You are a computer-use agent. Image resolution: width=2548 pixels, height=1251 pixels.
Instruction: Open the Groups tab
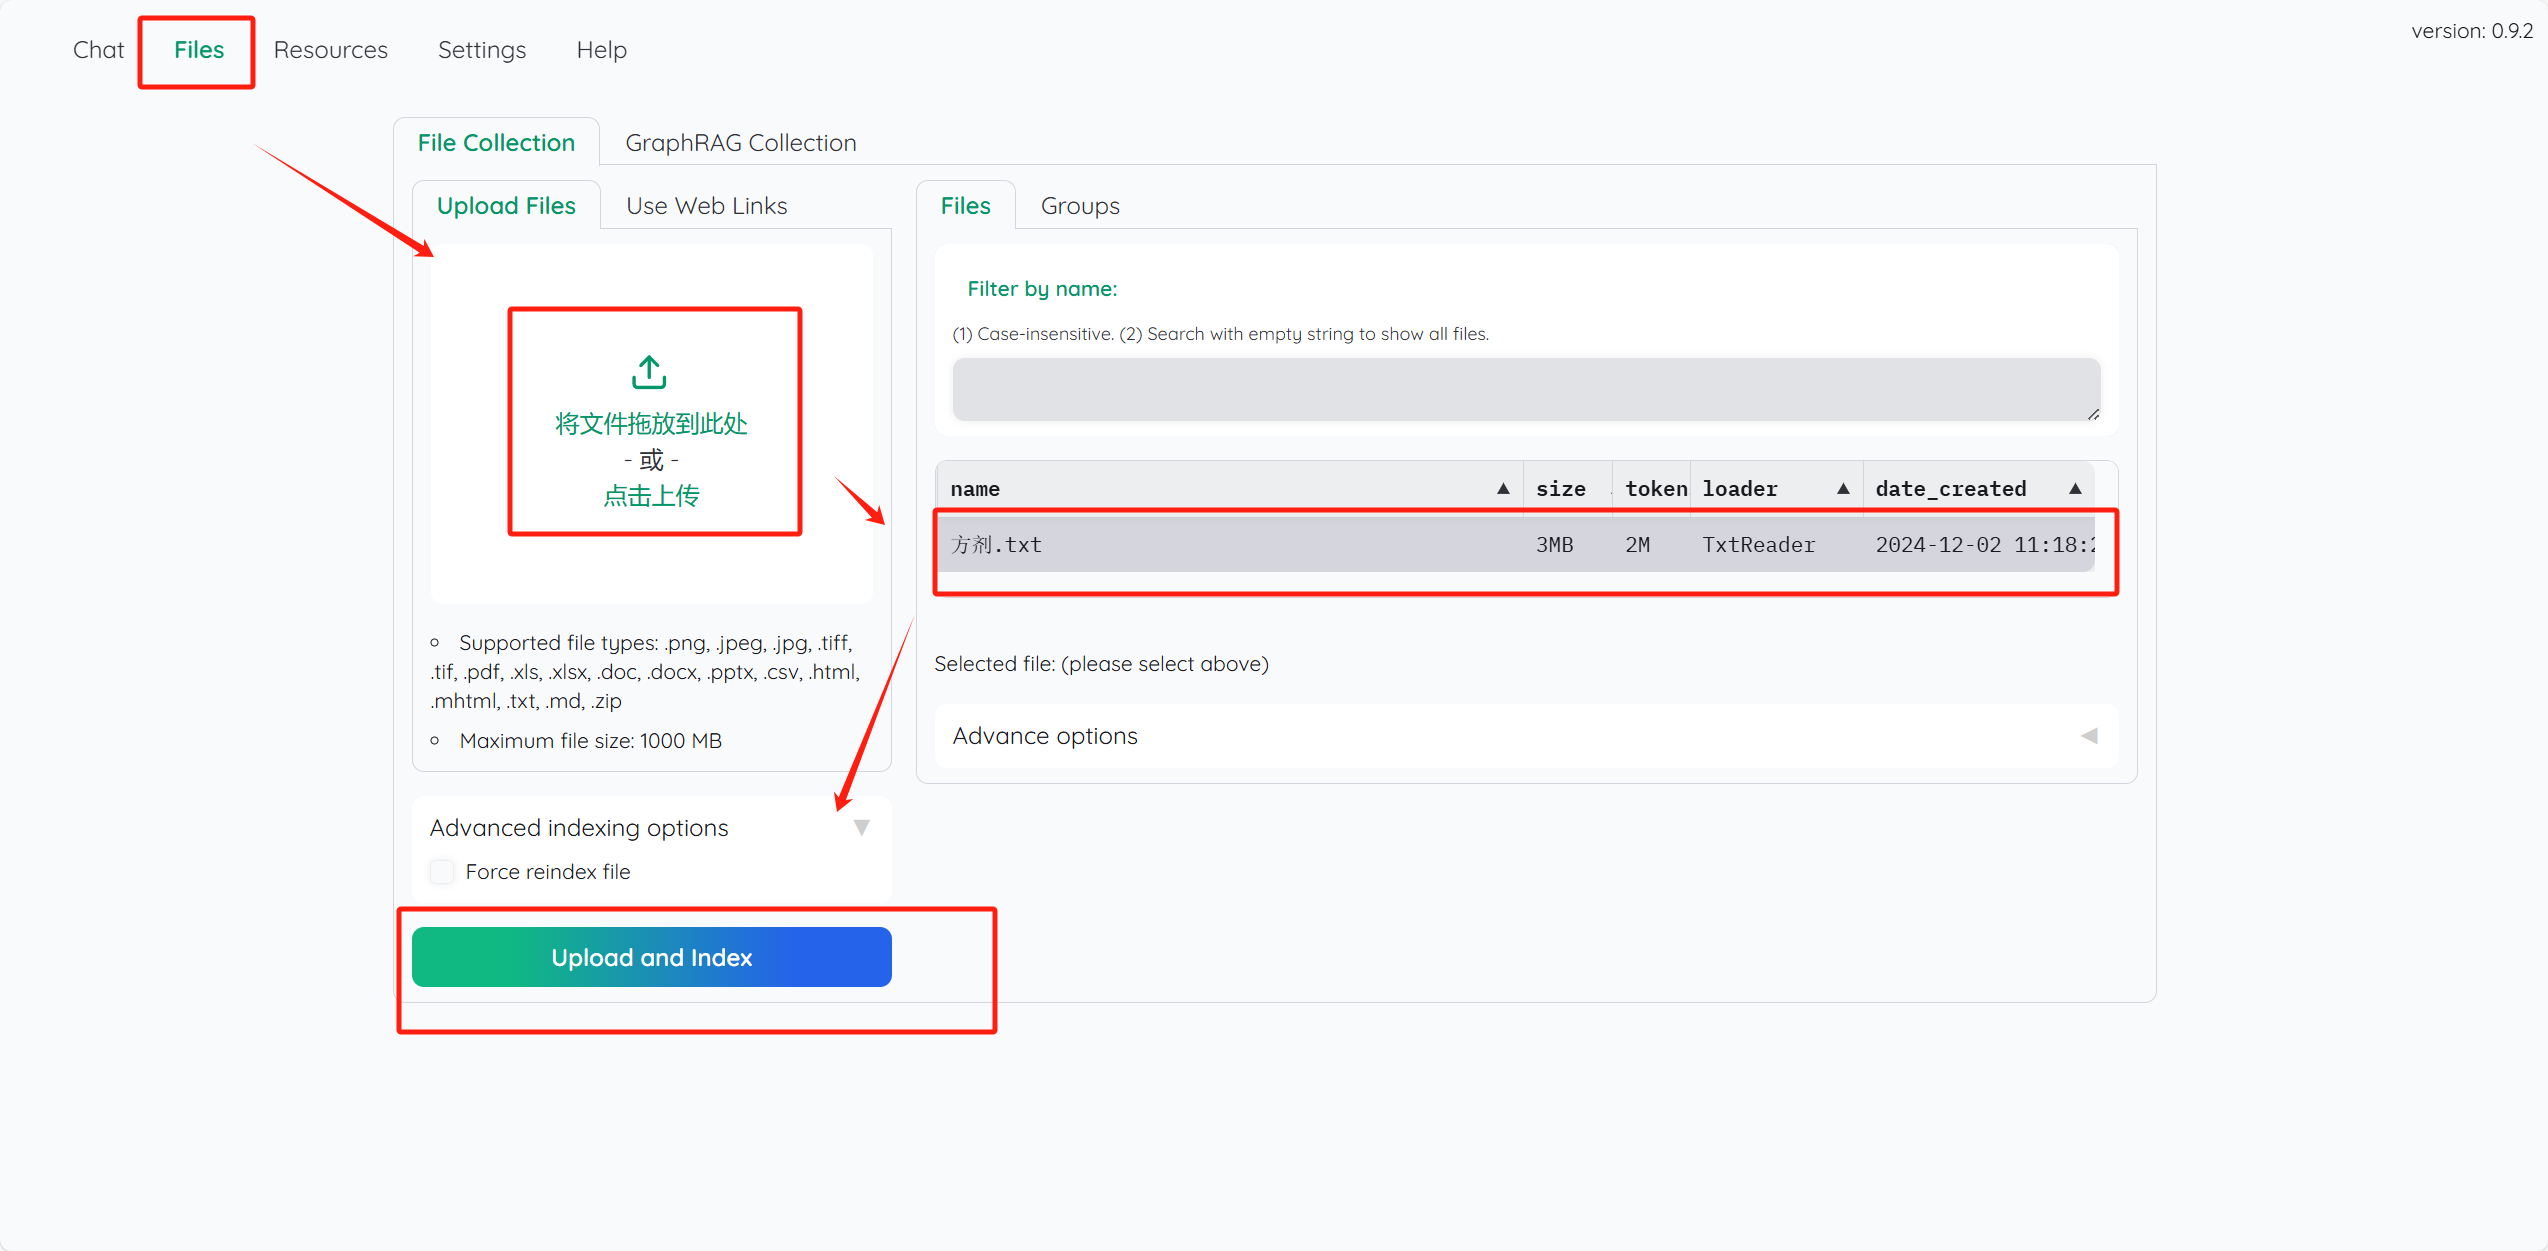[x=1079, y=206]
